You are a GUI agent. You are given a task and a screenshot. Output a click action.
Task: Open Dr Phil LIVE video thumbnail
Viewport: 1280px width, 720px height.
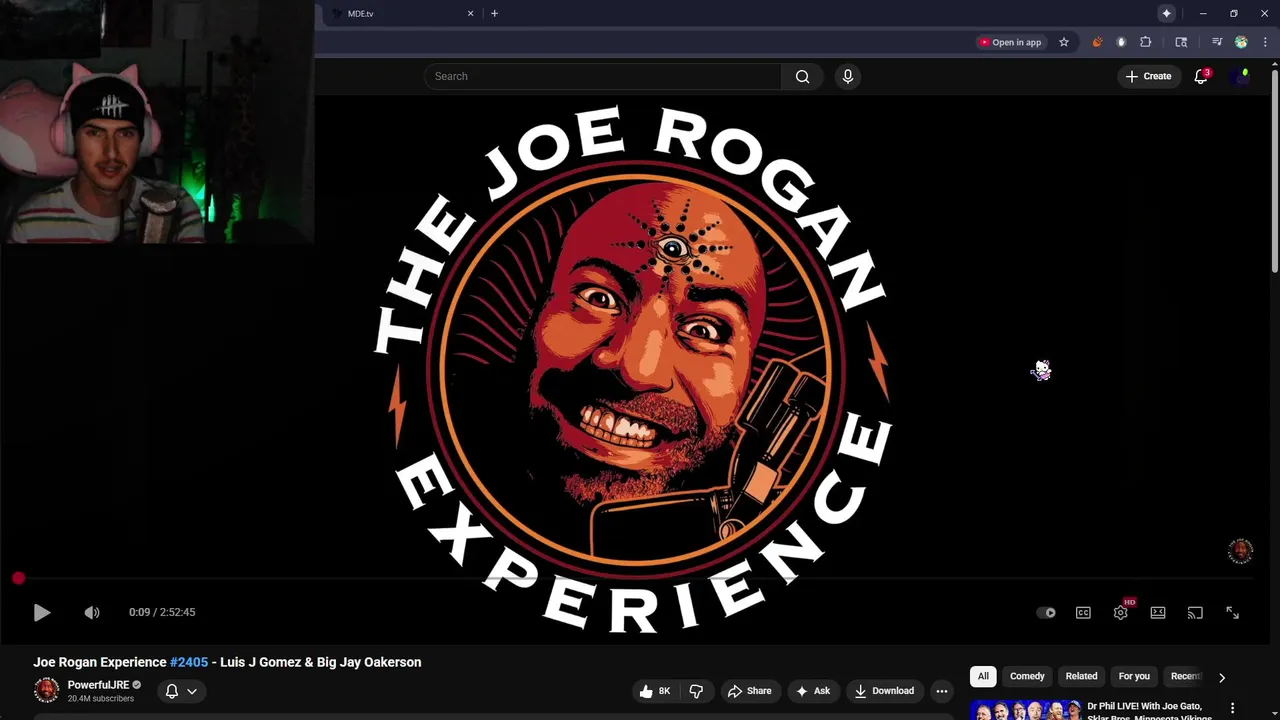[x=1025, y=711]
